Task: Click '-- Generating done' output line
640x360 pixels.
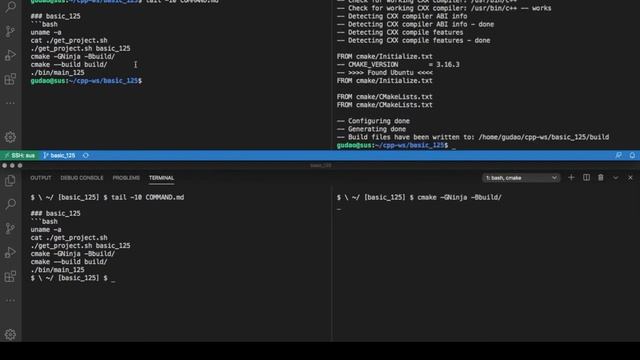Action: (371, 129)
